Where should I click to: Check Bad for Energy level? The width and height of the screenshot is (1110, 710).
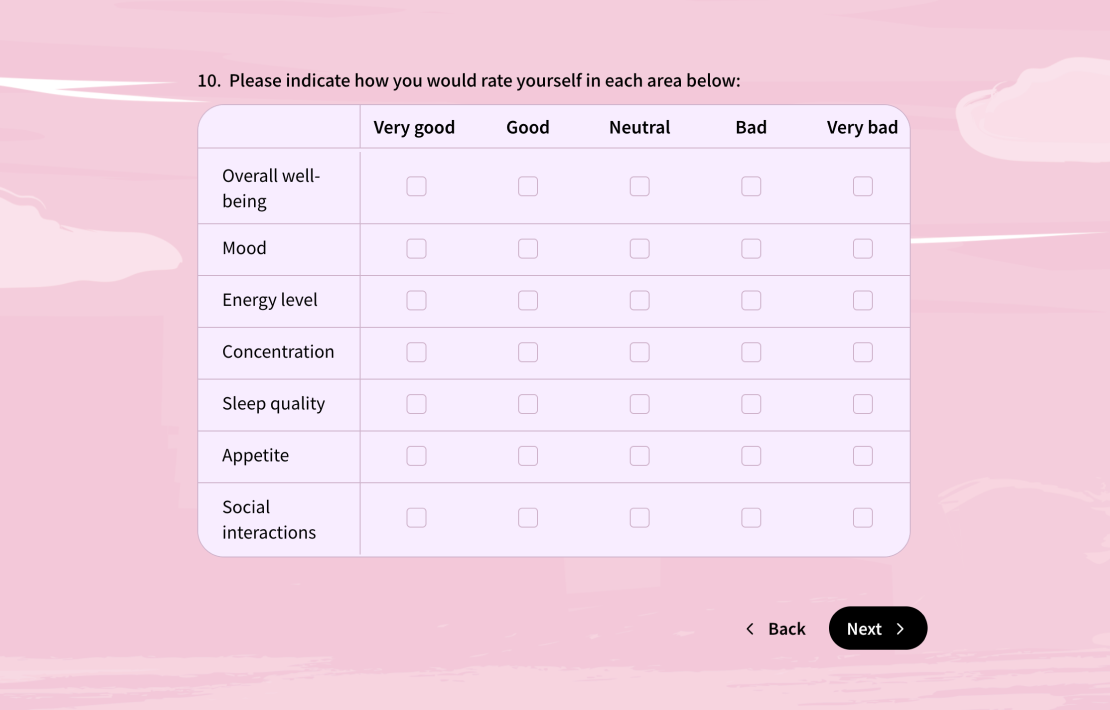(751, 300)
